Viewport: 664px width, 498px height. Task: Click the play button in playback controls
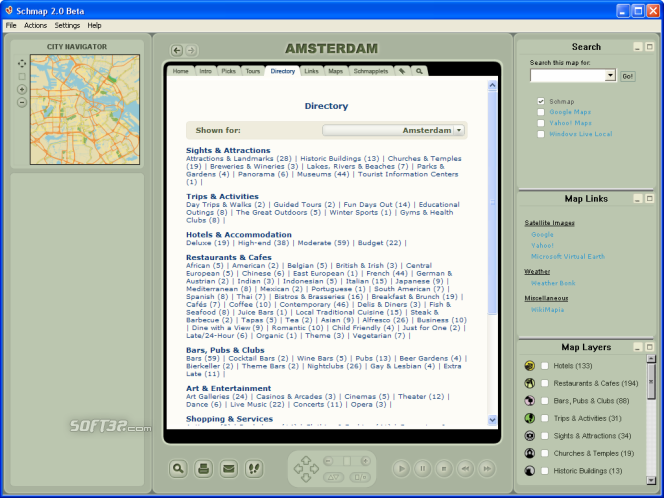[401, 469]
